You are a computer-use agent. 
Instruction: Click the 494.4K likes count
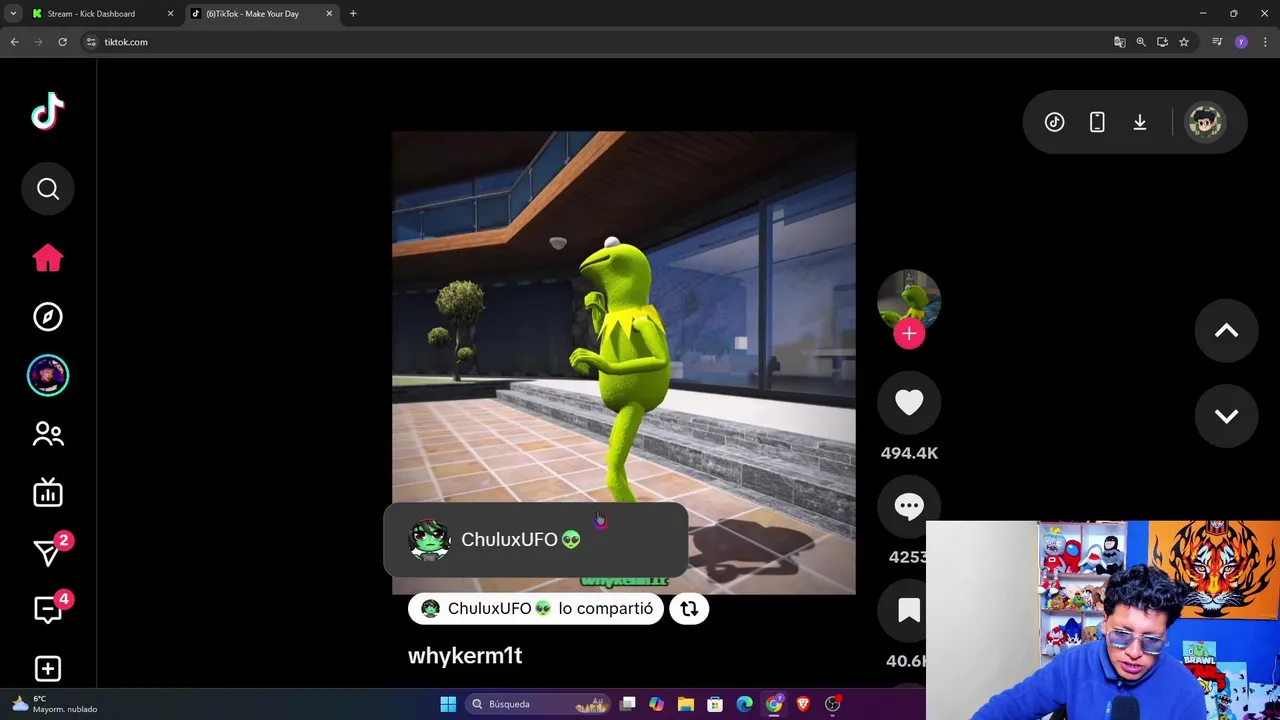909,453
